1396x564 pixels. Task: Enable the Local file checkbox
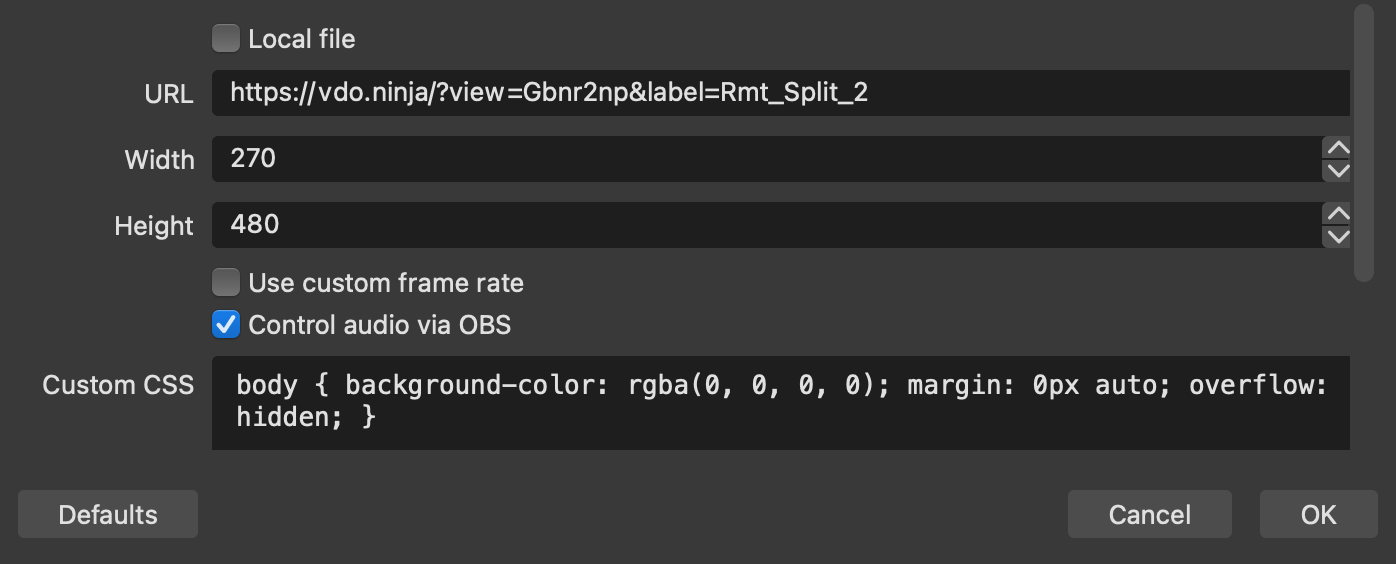coord(226,39)
